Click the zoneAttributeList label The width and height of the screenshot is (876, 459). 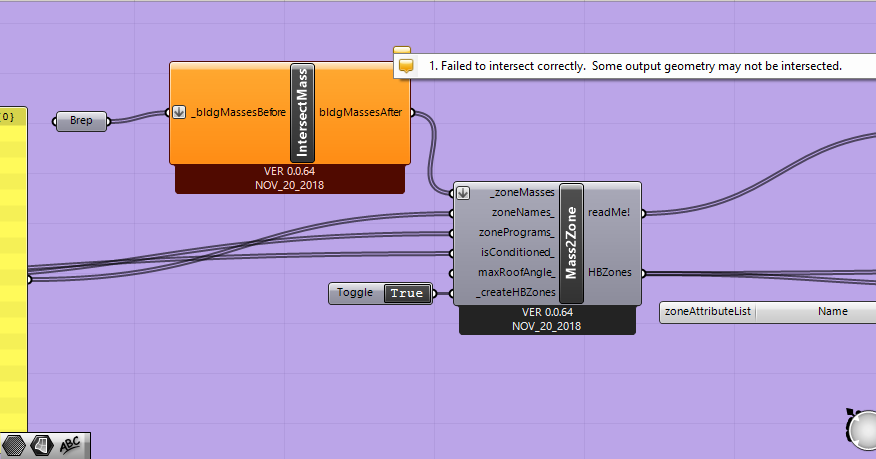(708, 312)
